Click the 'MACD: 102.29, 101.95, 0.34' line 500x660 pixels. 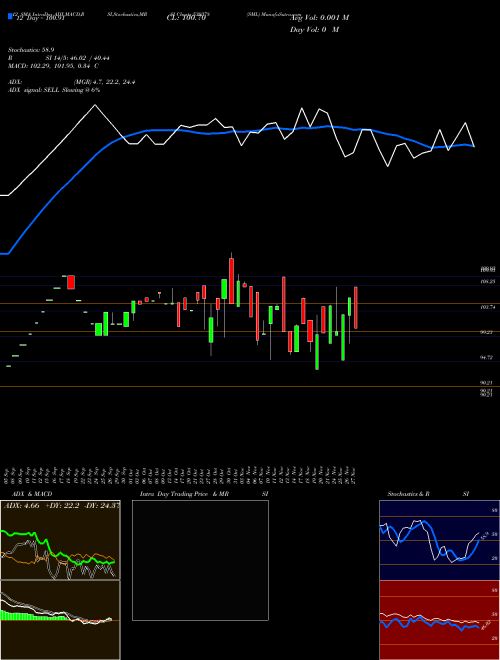tap(51, 66)
